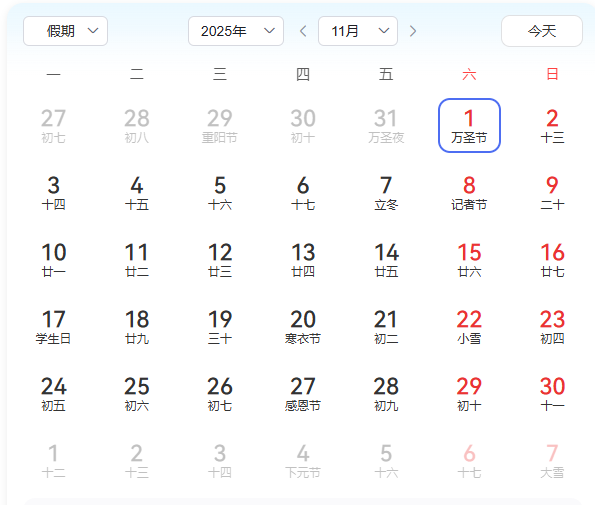Select November 24 初五

coord(53,394)
